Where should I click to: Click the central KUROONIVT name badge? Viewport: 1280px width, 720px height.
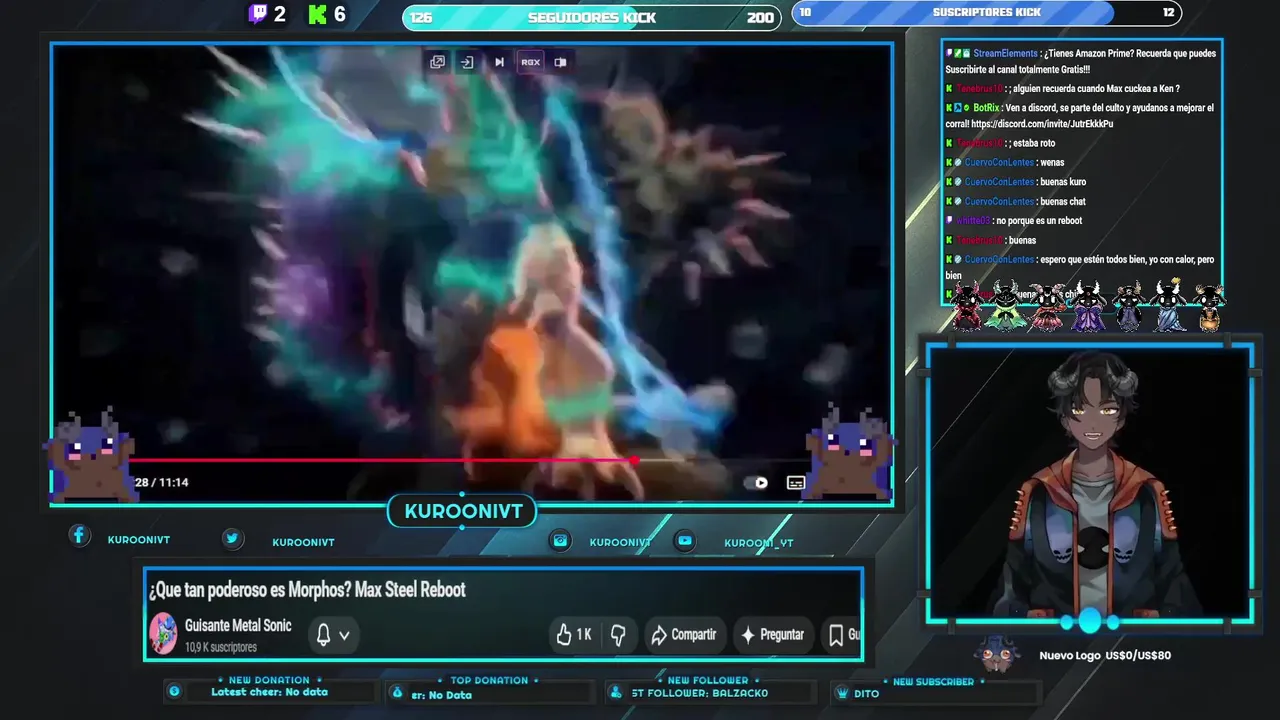pyautogui.click(x=463, y=512)
